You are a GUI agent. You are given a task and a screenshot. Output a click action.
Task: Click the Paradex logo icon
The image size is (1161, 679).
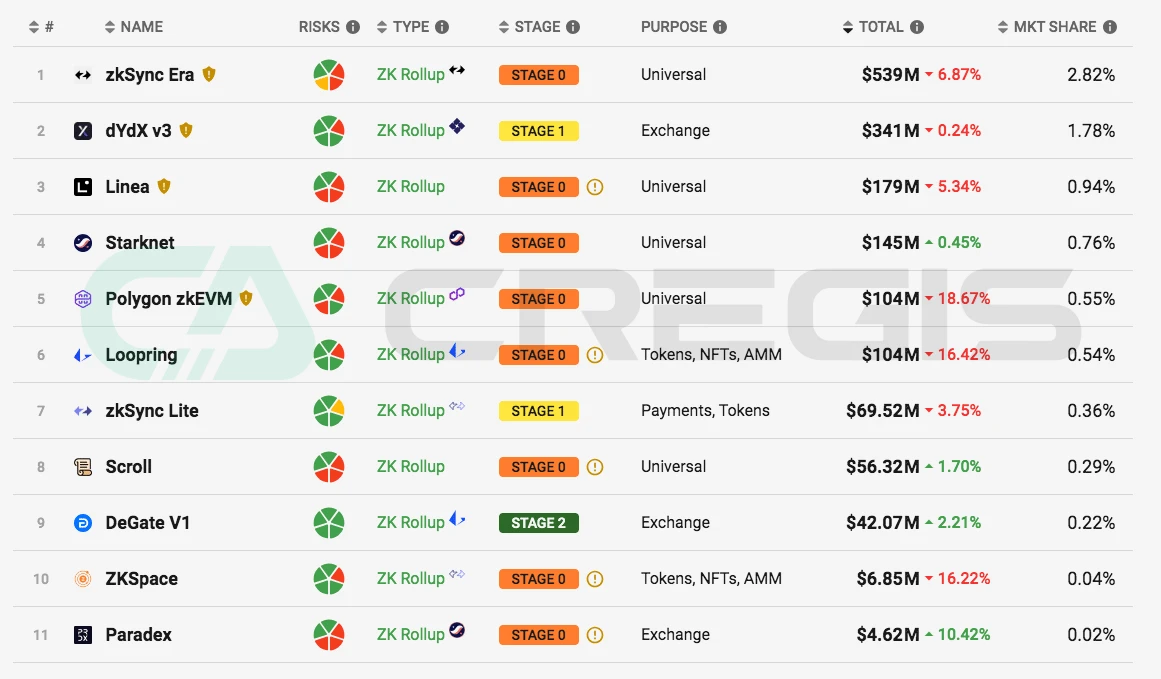(x=83, y=635)
